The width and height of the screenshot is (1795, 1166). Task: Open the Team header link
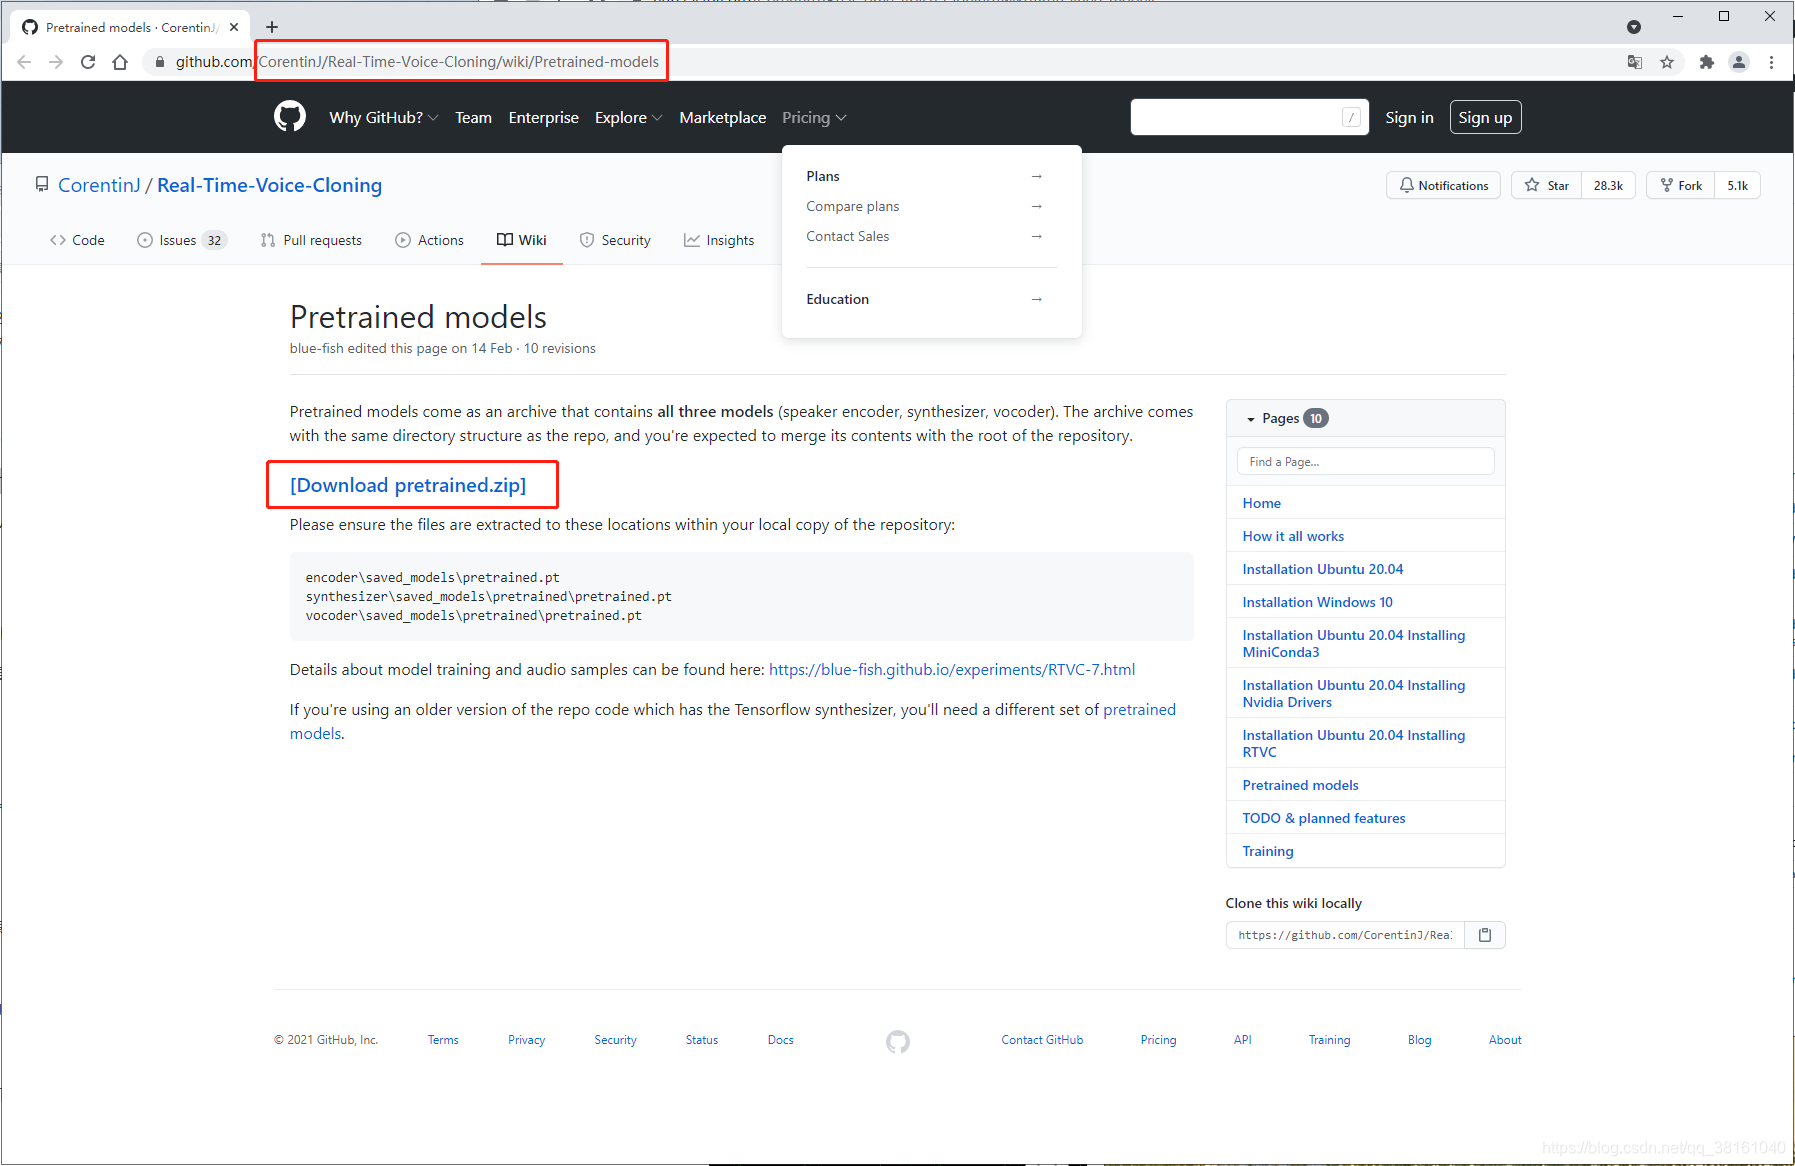[x=473, y=117]
